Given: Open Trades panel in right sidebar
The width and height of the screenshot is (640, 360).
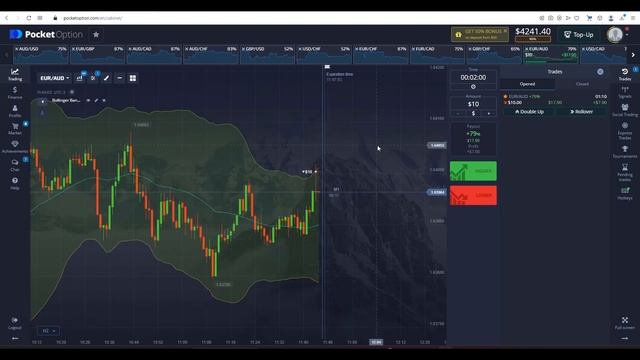Looking at the screenshot, I should pos(624,74).
